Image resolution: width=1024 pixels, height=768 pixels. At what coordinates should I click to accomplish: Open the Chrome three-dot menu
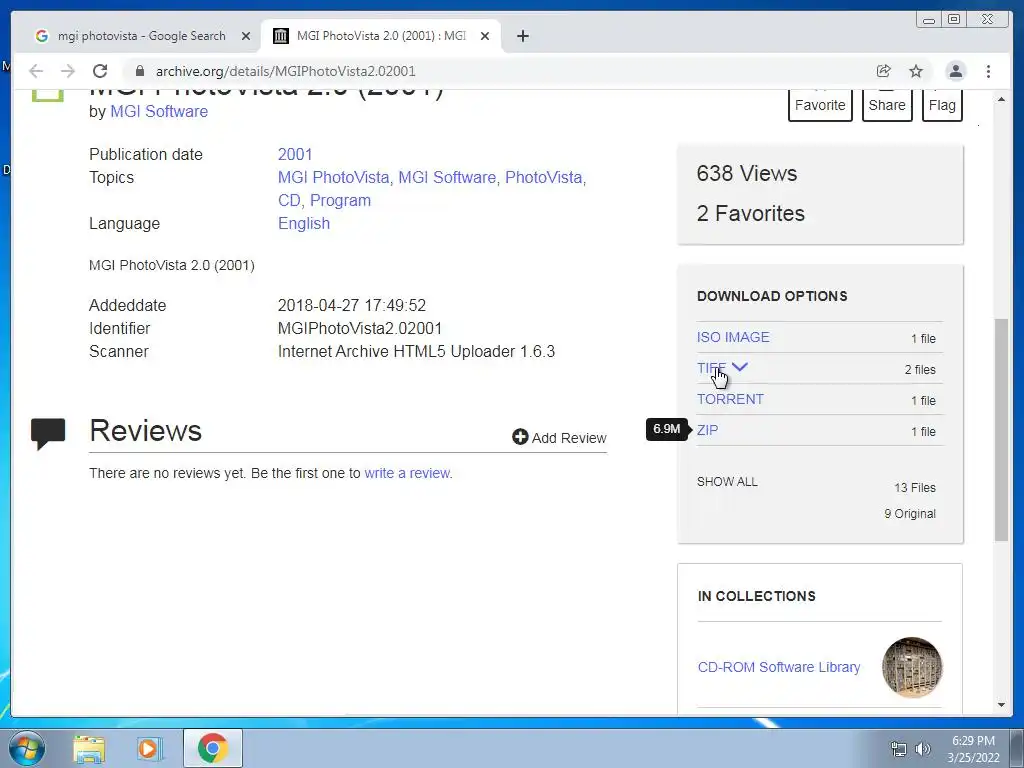(989, 71)
